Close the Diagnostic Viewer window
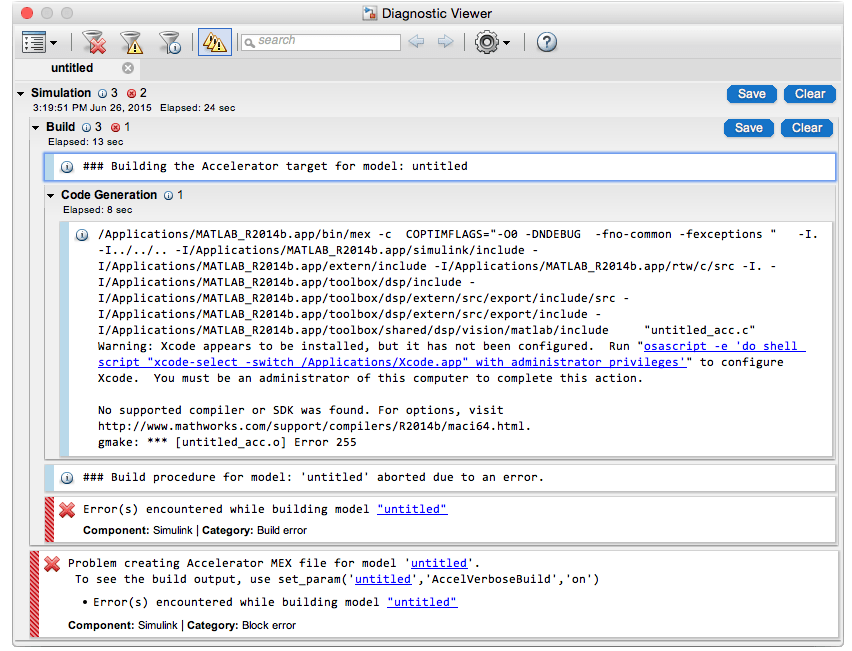The height and width of the screenshot is (651, 852). 27,13
